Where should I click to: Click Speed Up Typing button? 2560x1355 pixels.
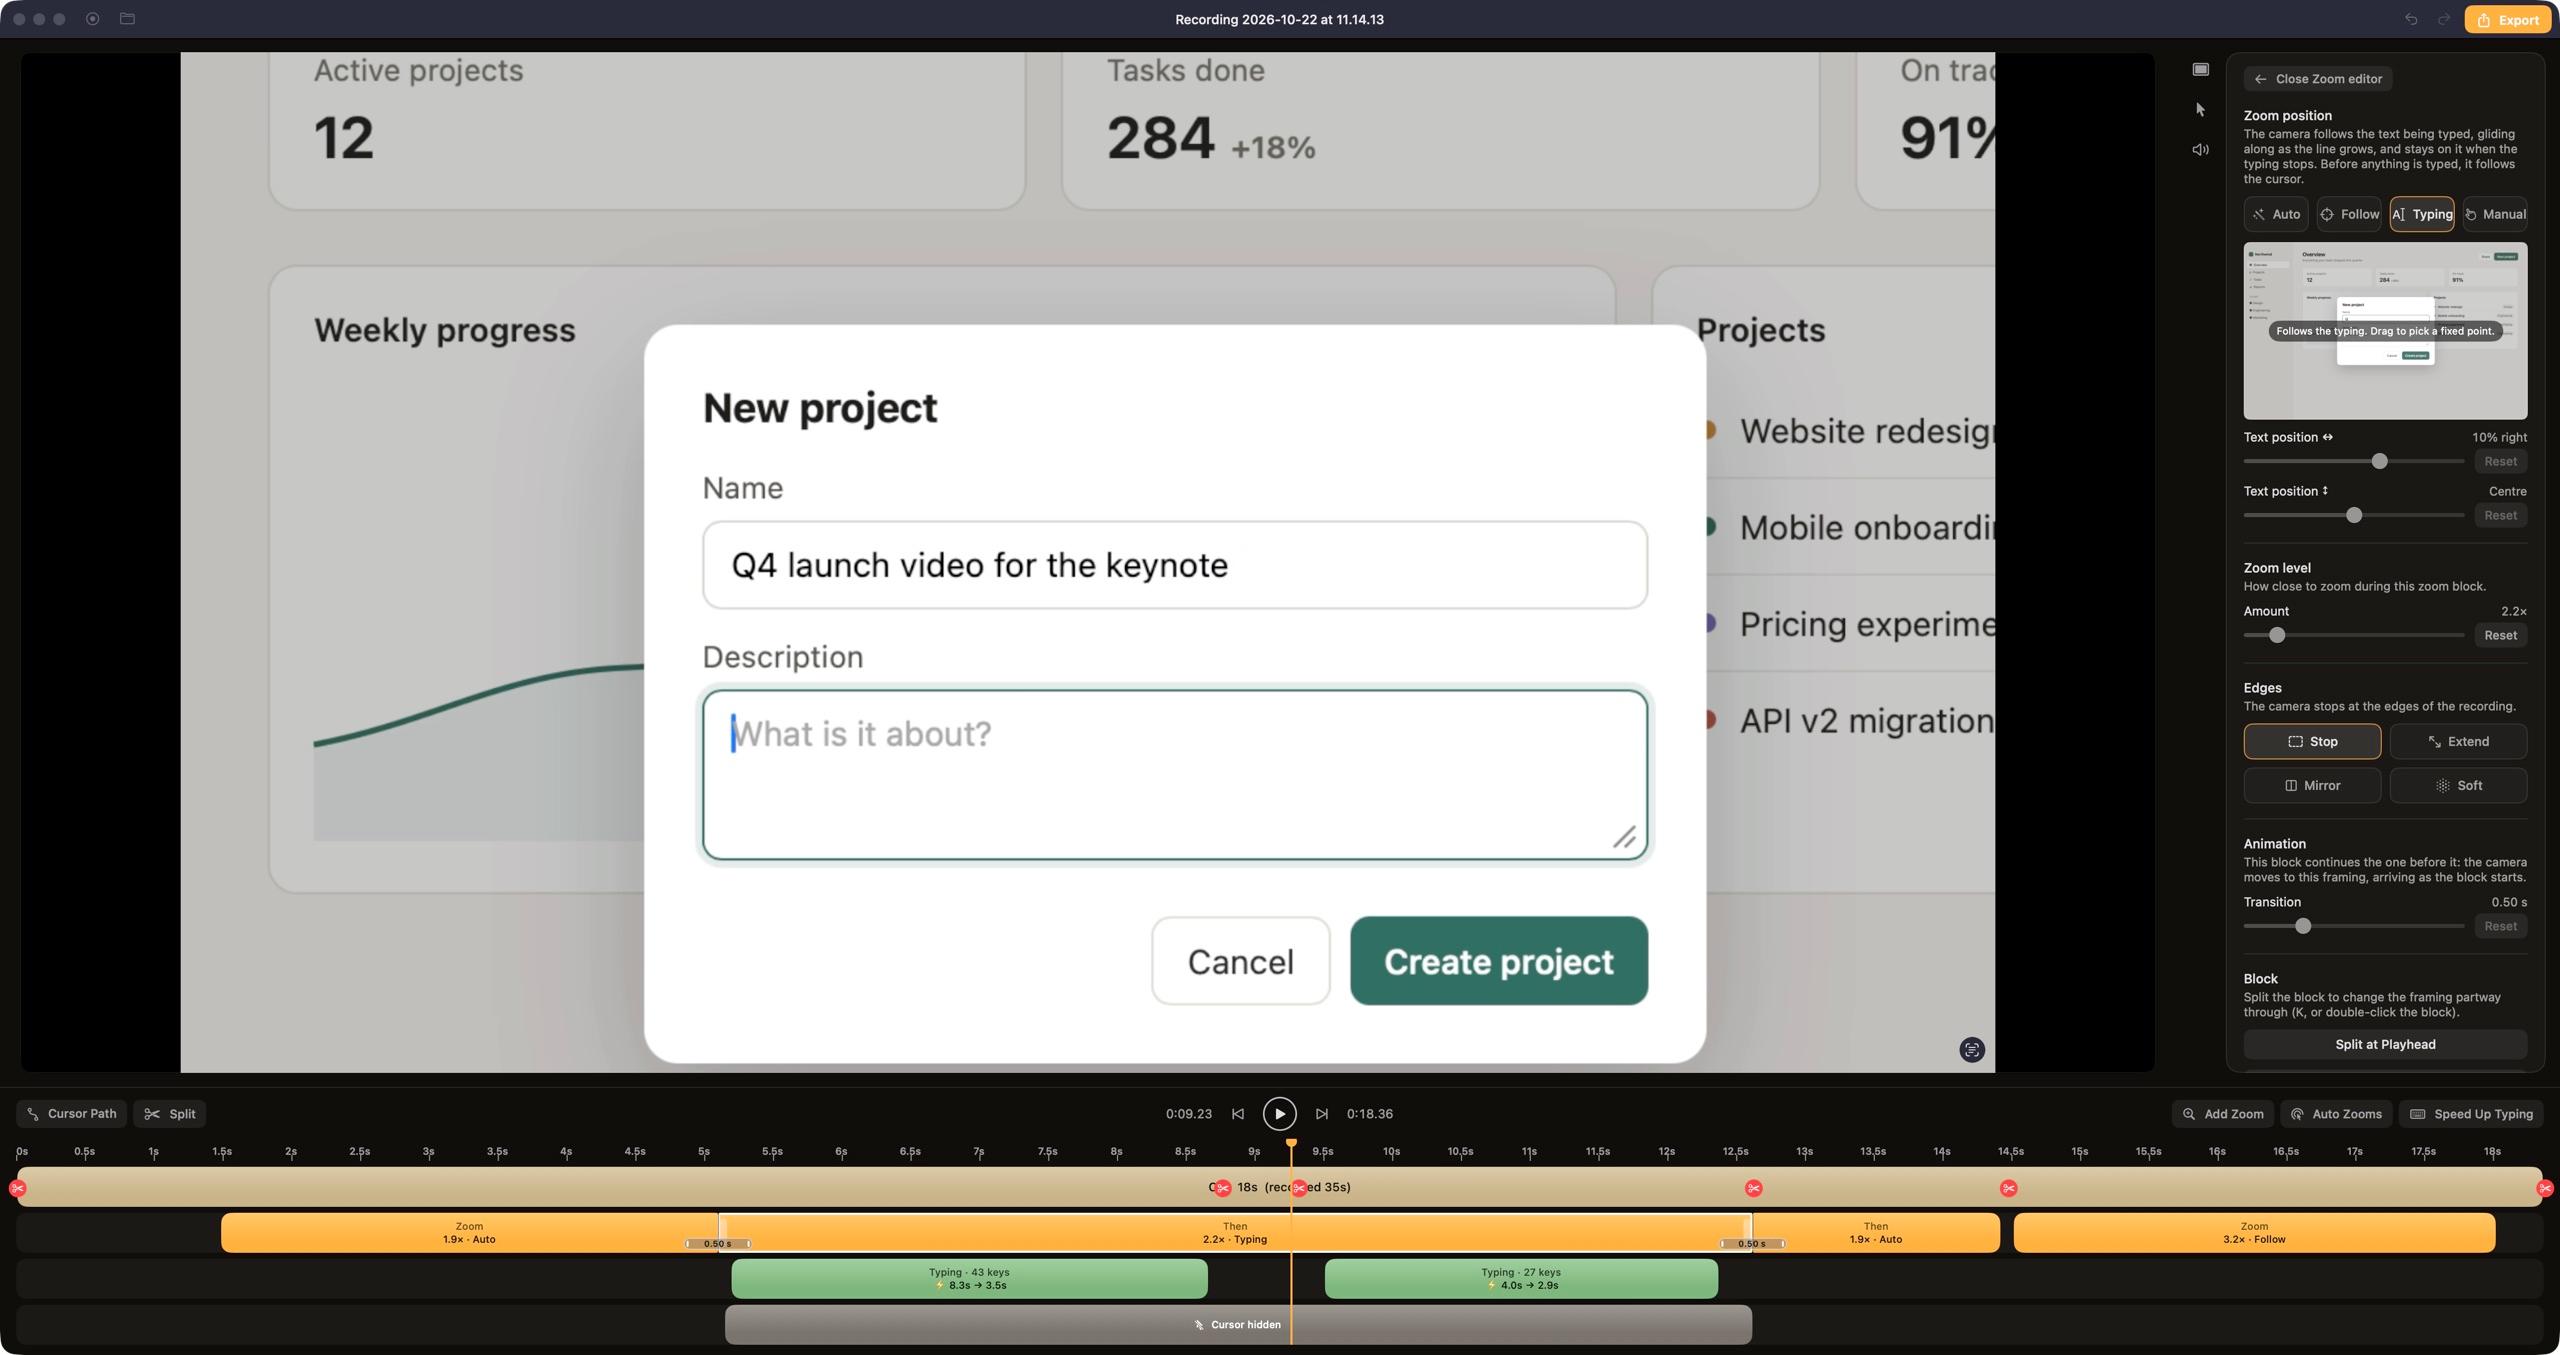click(2471, 1113)
